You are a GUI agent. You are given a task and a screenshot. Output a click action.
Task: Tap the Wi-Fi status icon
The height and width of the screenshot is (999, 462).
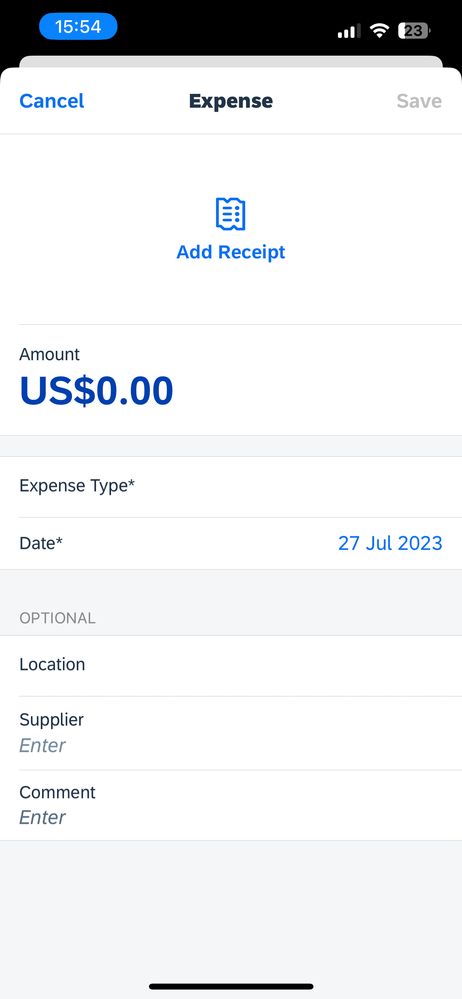tap(380, 30)
